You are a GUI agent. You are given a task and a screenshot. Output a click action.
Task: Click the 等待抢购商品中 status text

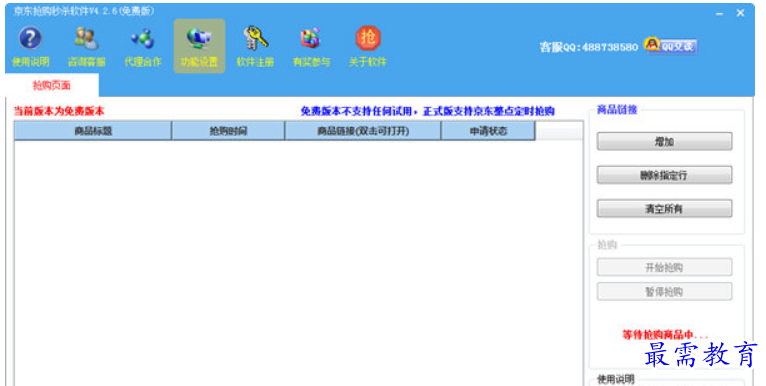[x=665, y=335]
